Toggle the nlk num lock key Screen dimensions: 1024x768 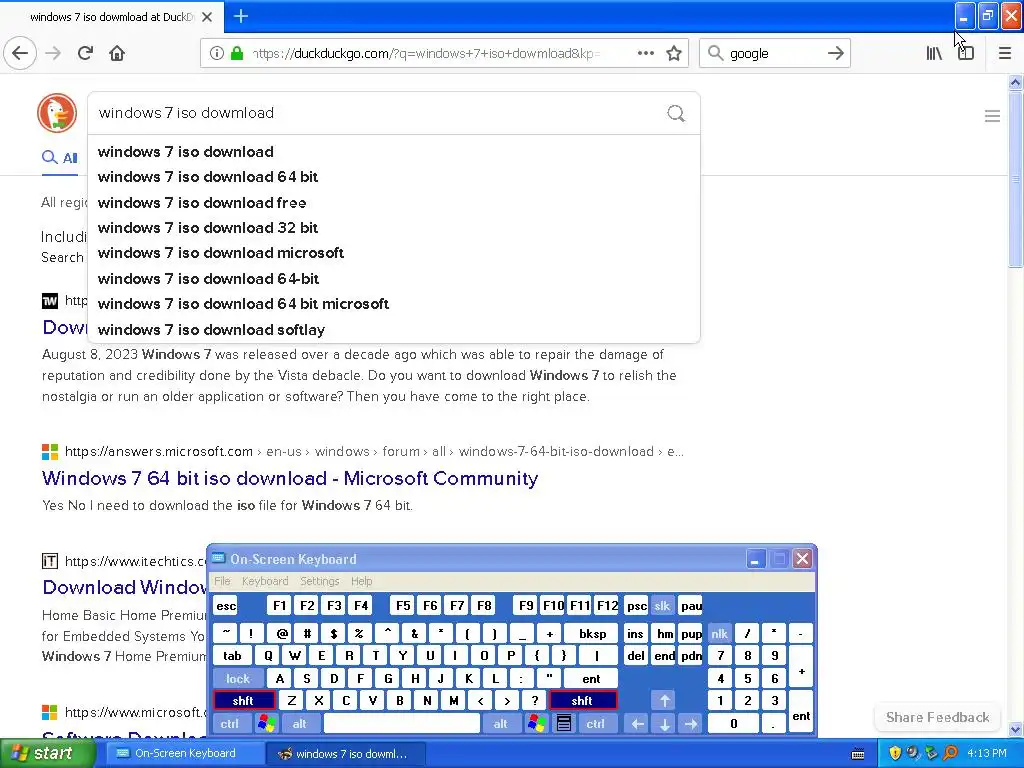719,633
